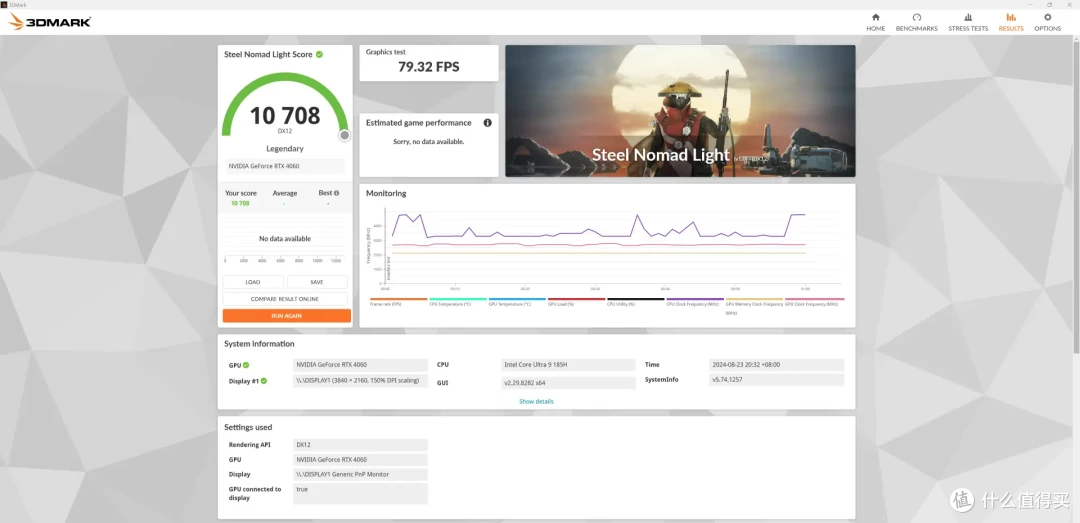
Task: Click NVIDIA GeForce RTX 4060 under Legendary
Action: [284, 166]
